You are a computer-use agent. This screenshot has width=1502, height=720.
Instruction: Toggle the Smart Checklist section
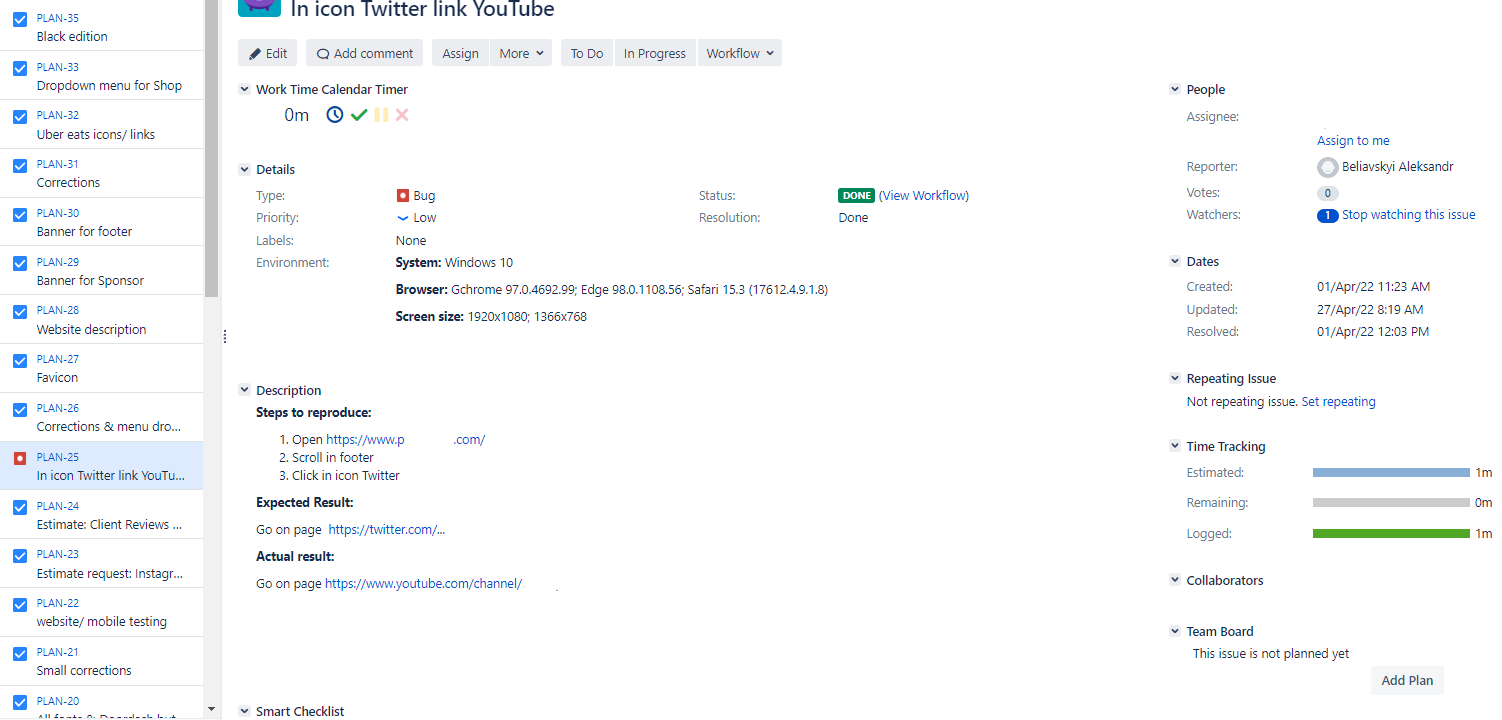pyautogui.click(x=244, y=711)
